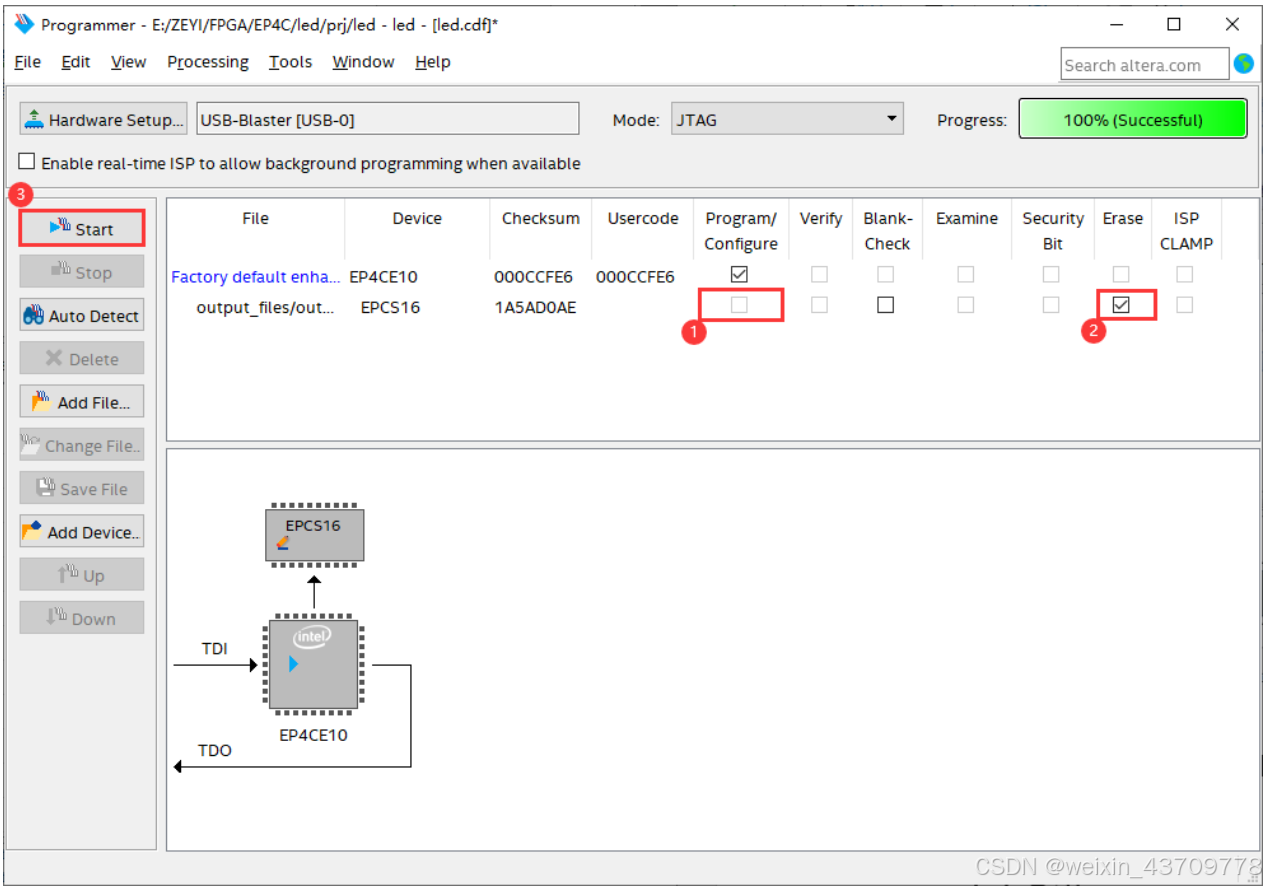
Task: Toggle ISP CLAMP for the EP4CE10 row
Action: [1184, 274]
